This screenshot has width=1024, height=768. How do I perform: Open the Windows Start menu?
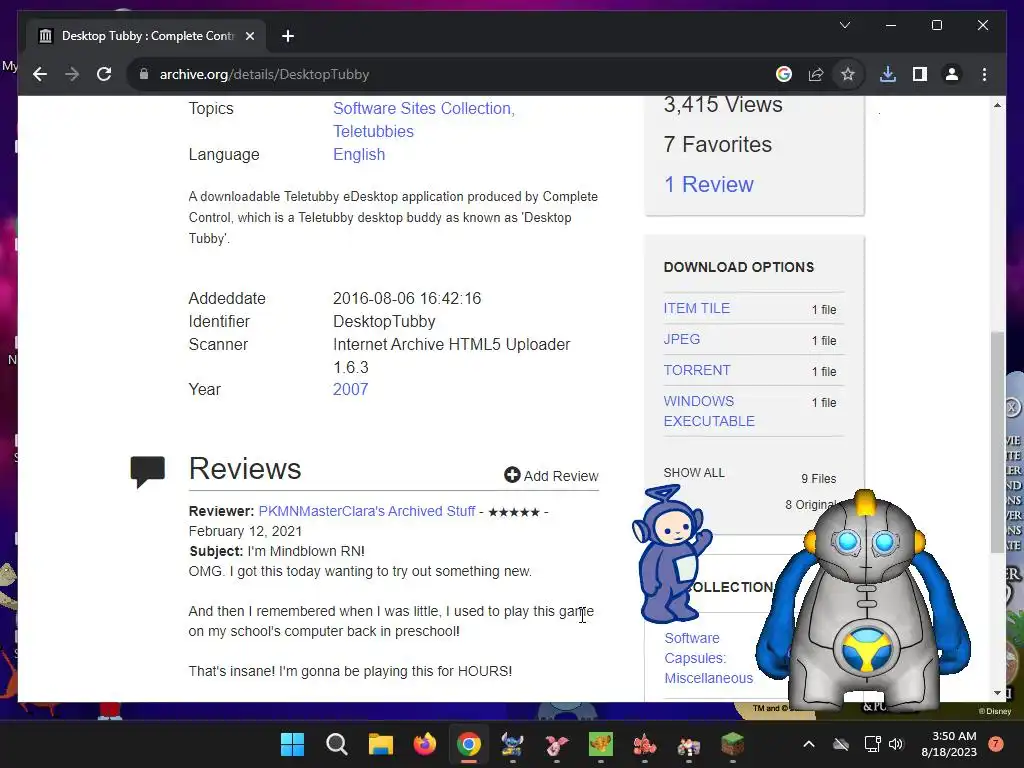292,744
